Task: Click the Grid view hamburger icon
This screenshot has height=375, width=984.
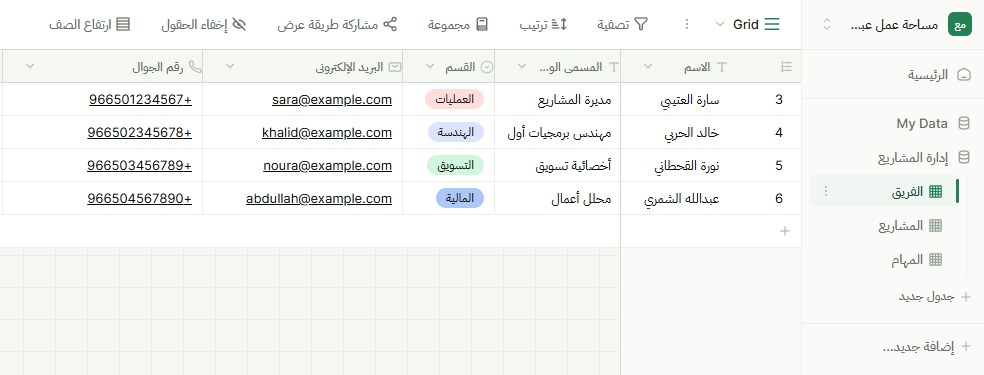Action: [x=772, y=24]
